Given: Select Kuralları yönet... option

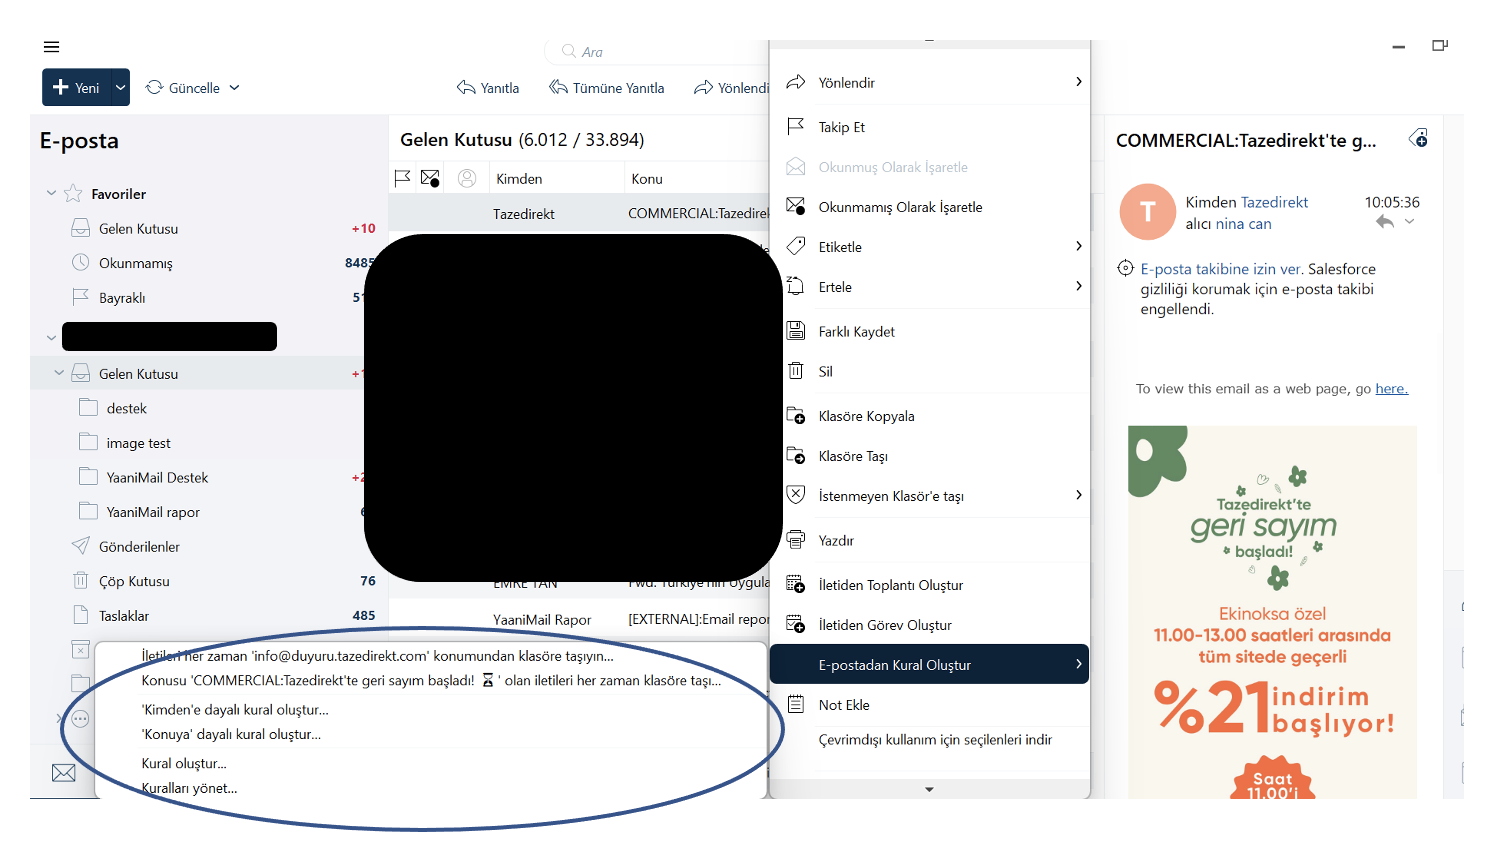Looking at the screenshot, I should [190, 788].
